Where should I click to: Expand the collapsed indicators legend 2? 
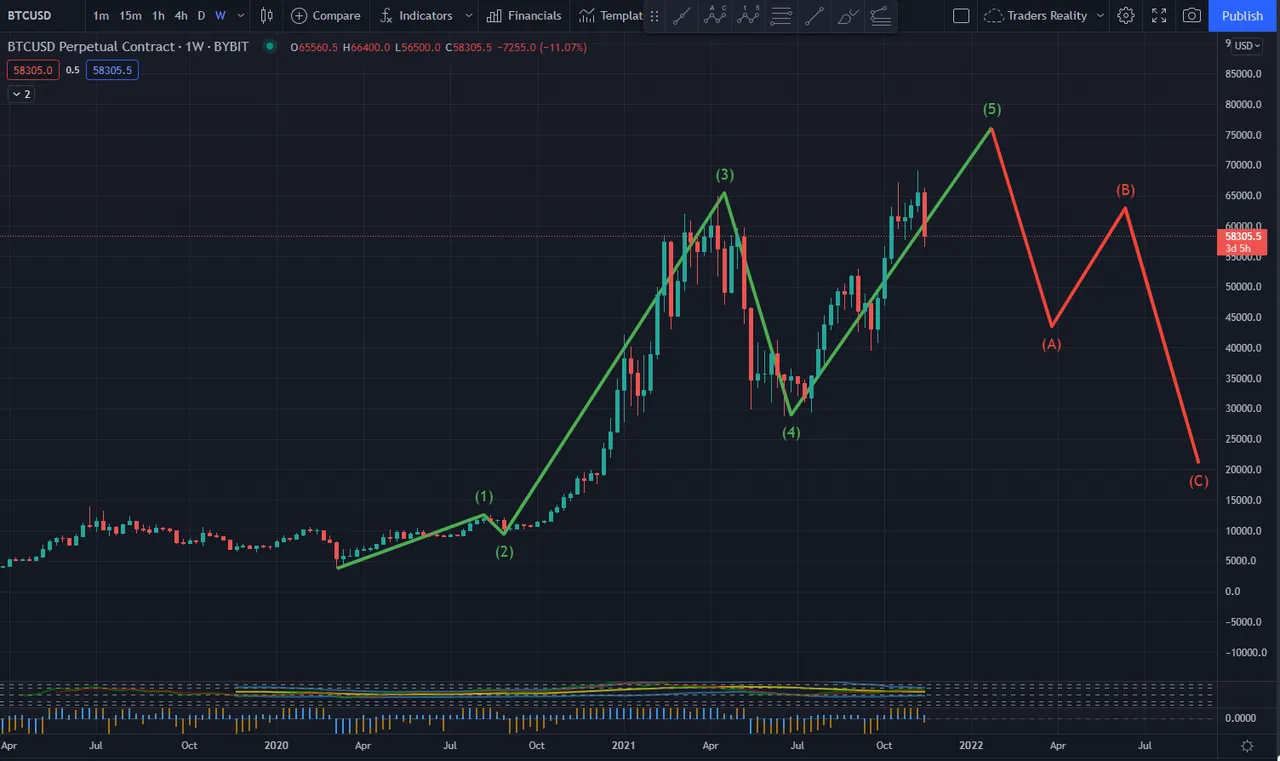coord(21,94)
